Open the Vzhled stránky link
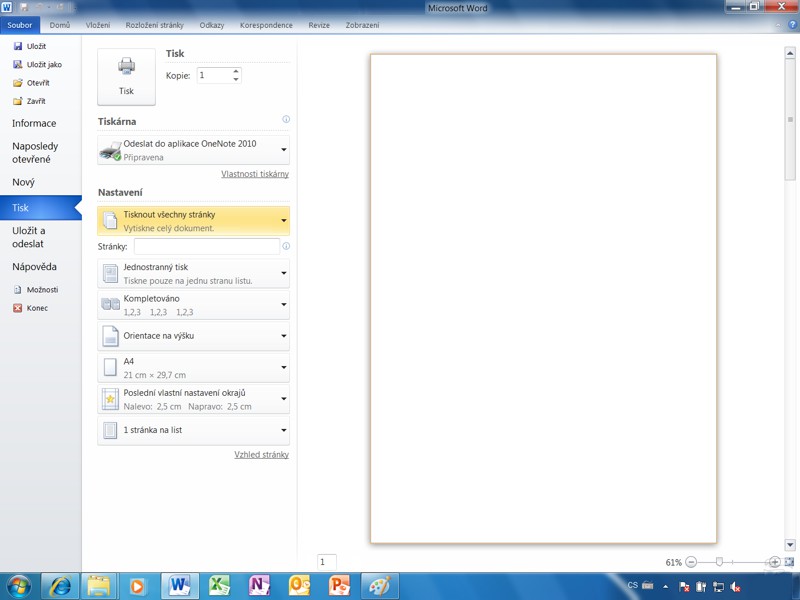 (262, 455)
